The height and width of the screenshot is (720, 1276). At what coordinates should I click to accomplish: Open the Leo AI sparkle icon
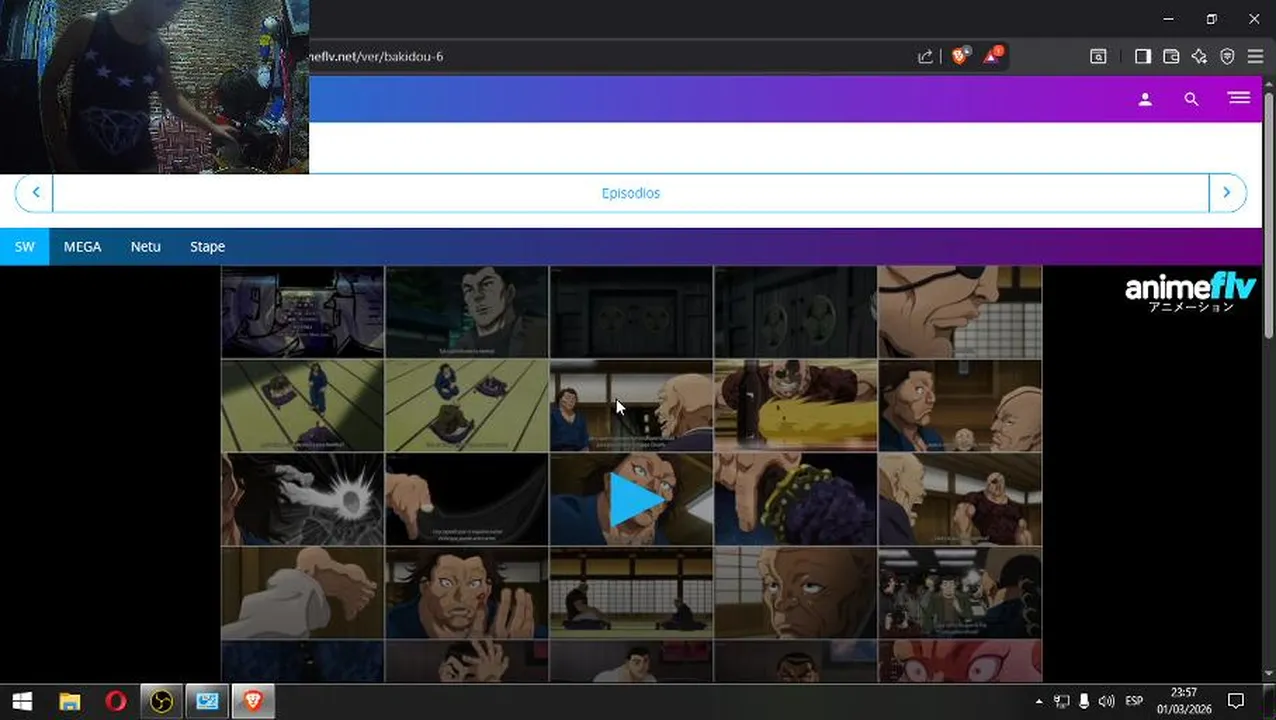(x=1199, y=57)
